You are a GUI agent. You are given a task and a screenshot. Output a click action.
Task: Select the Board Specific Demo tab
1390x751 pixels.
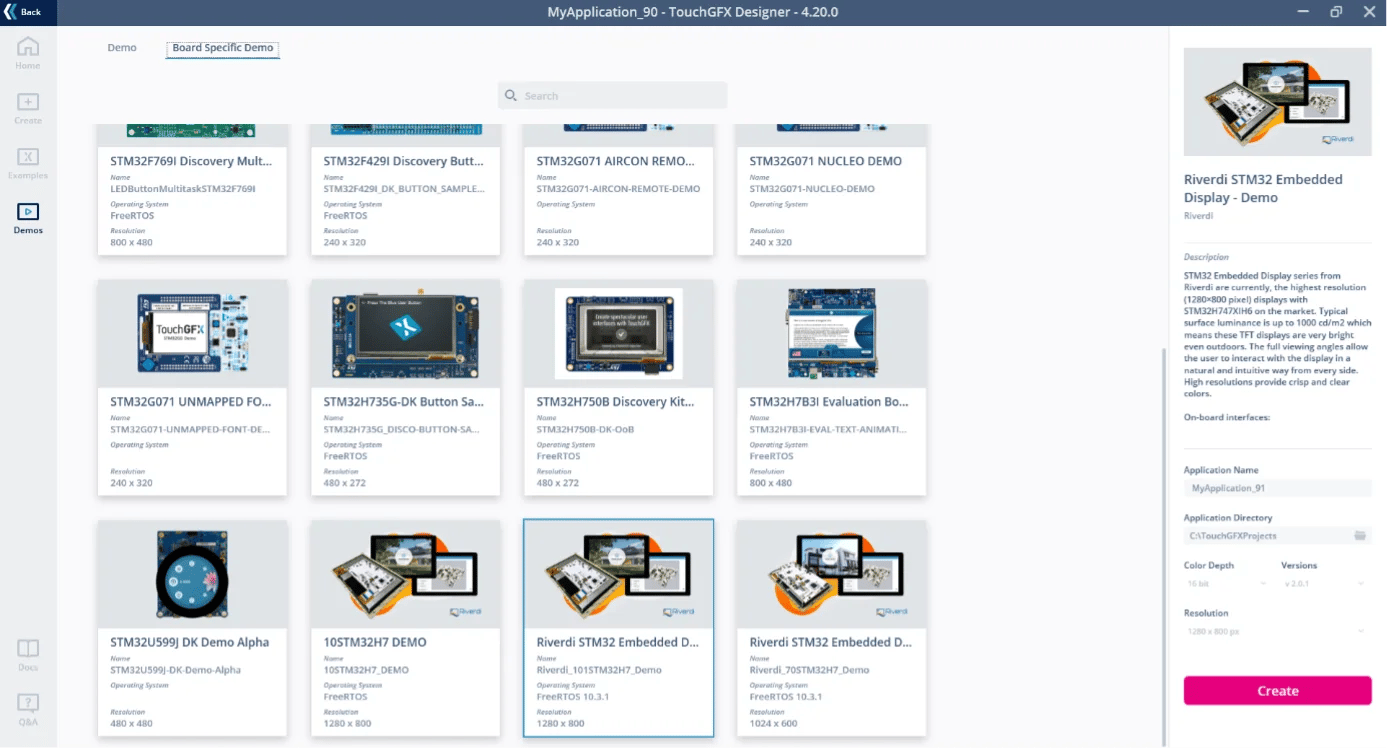pyautogui.click(x=223, y=48)
